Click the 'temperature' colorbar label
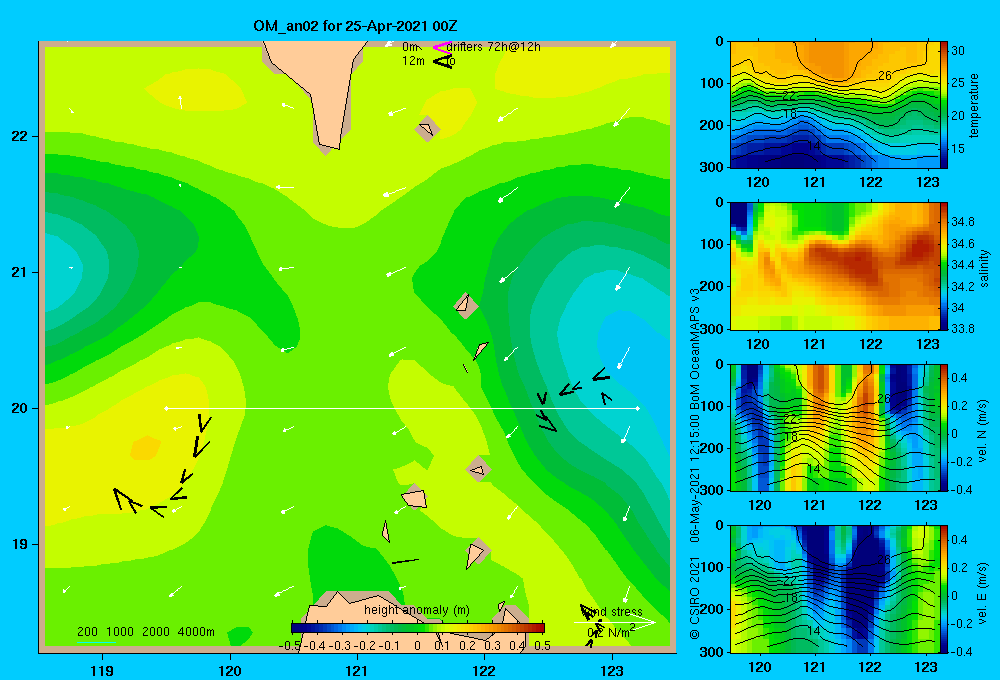This screenshot has height=680, width=1000. [x=974, y=105]
